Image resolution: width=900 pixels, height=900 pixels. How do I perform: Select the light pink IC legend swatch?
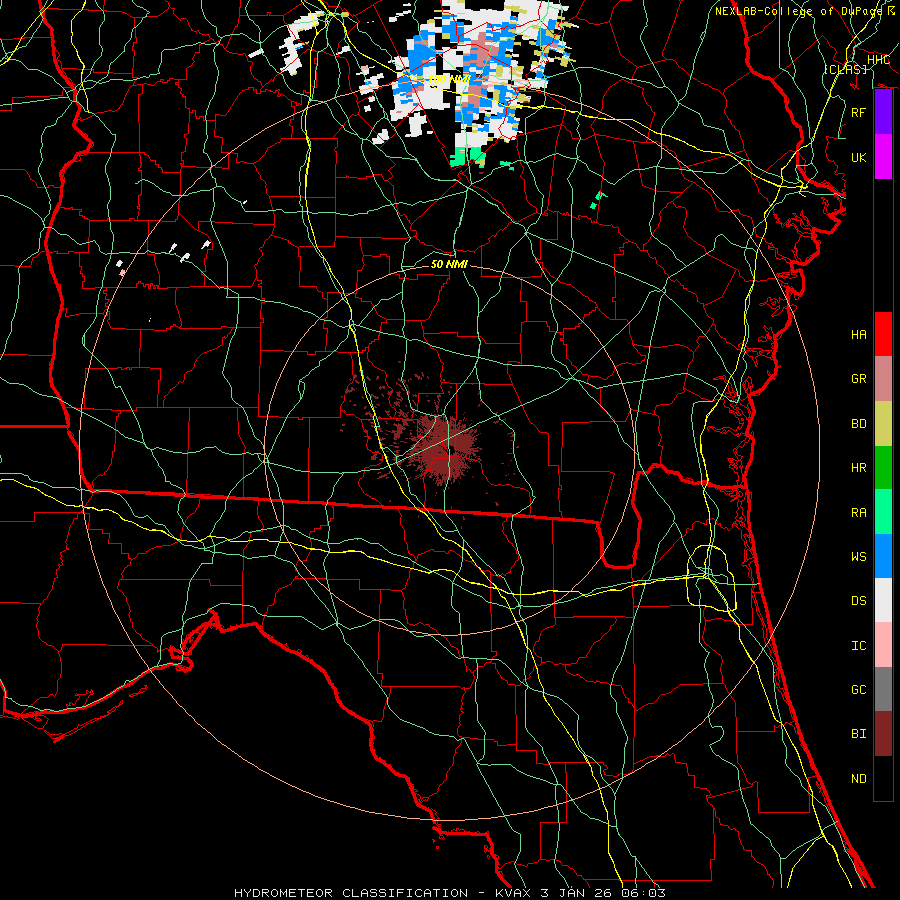point(883,645)
